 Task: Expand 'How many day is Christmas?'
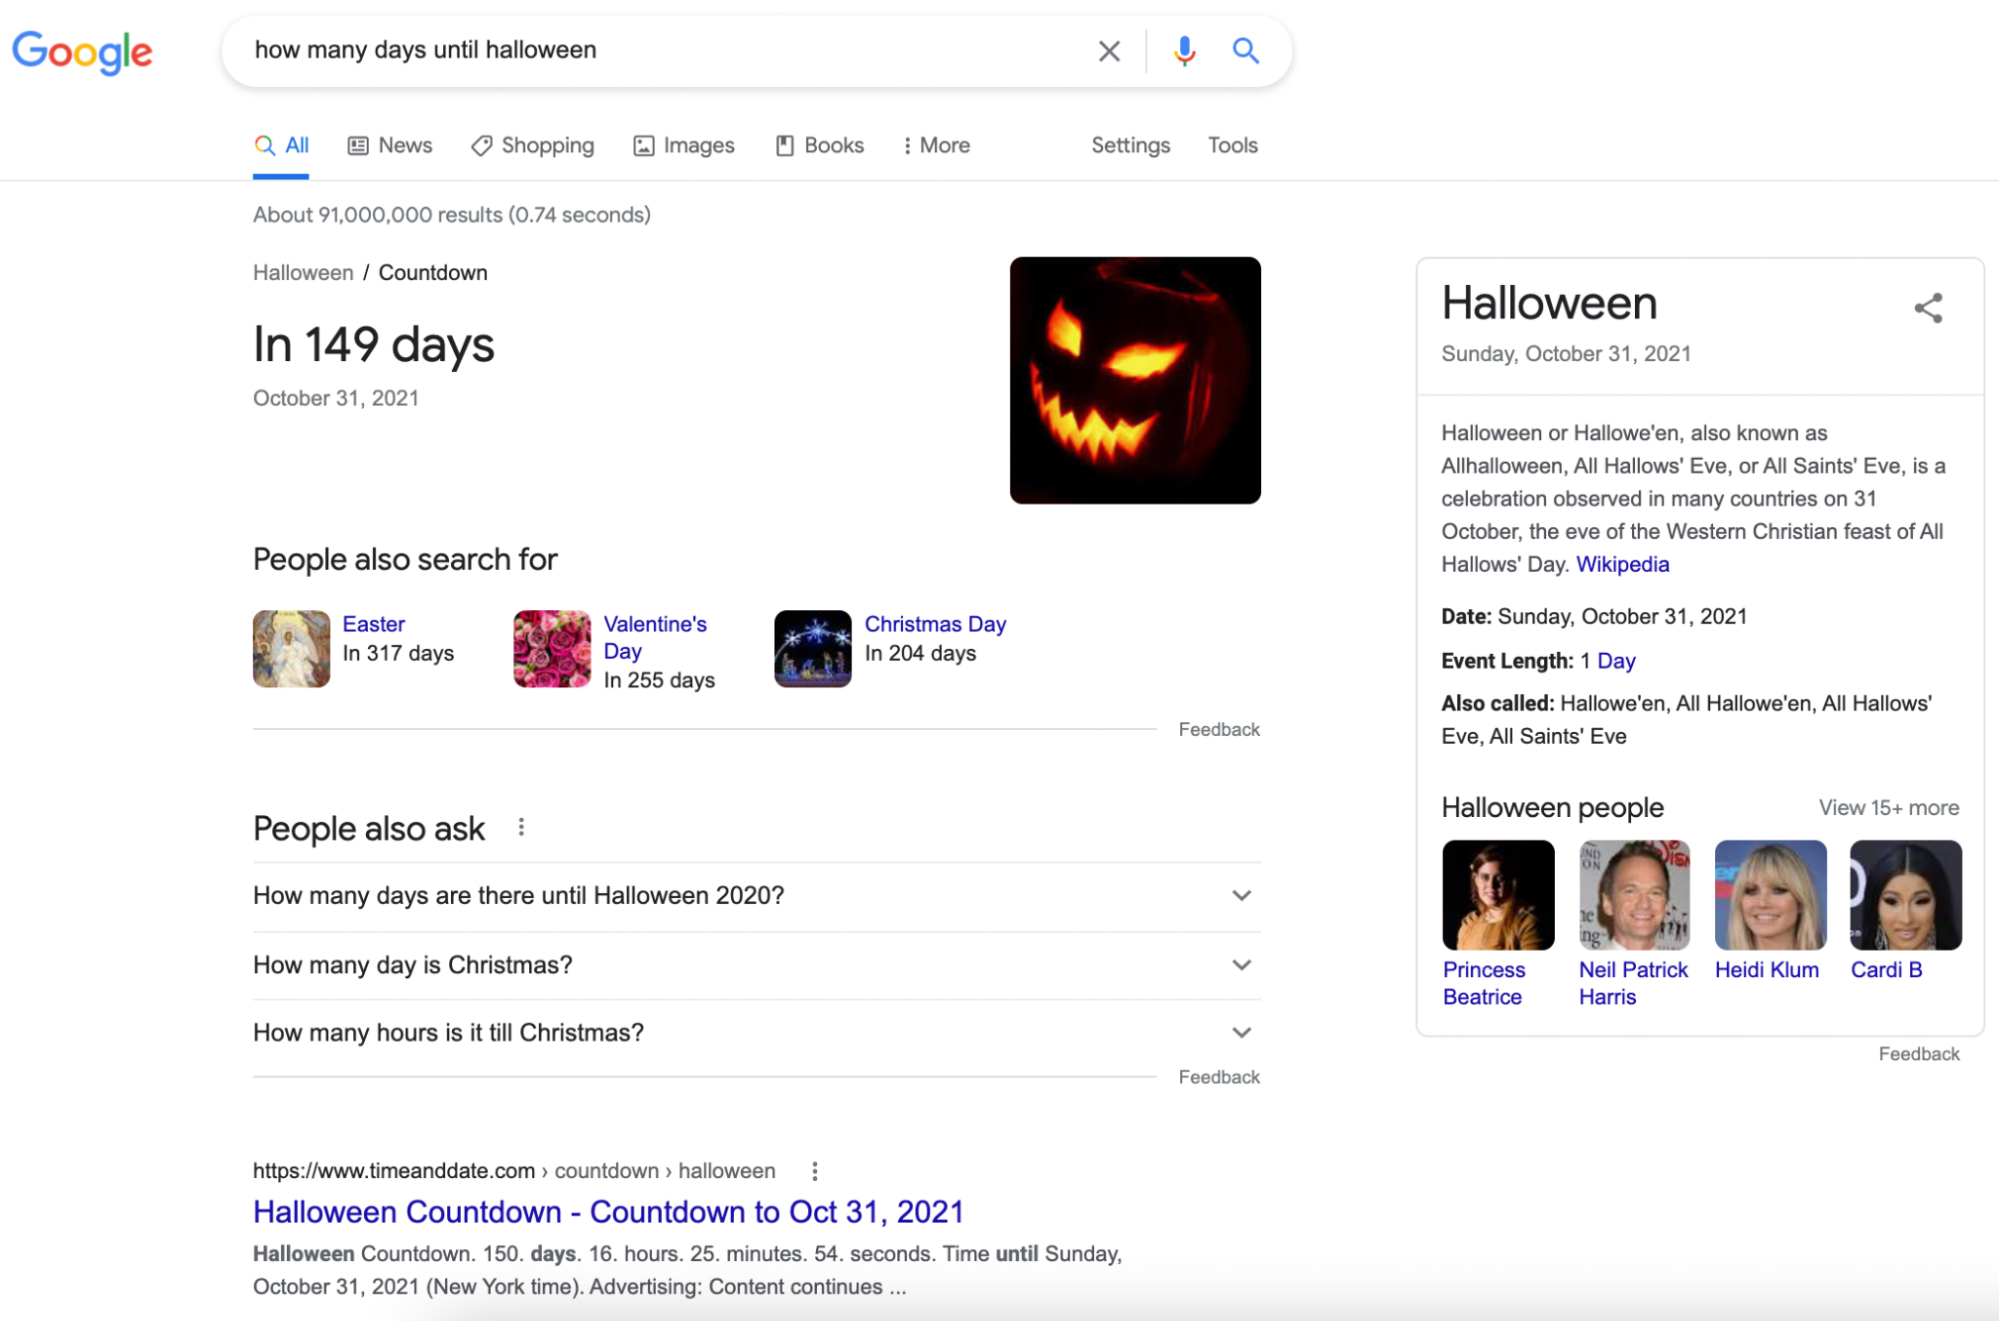coord(1240,965)
